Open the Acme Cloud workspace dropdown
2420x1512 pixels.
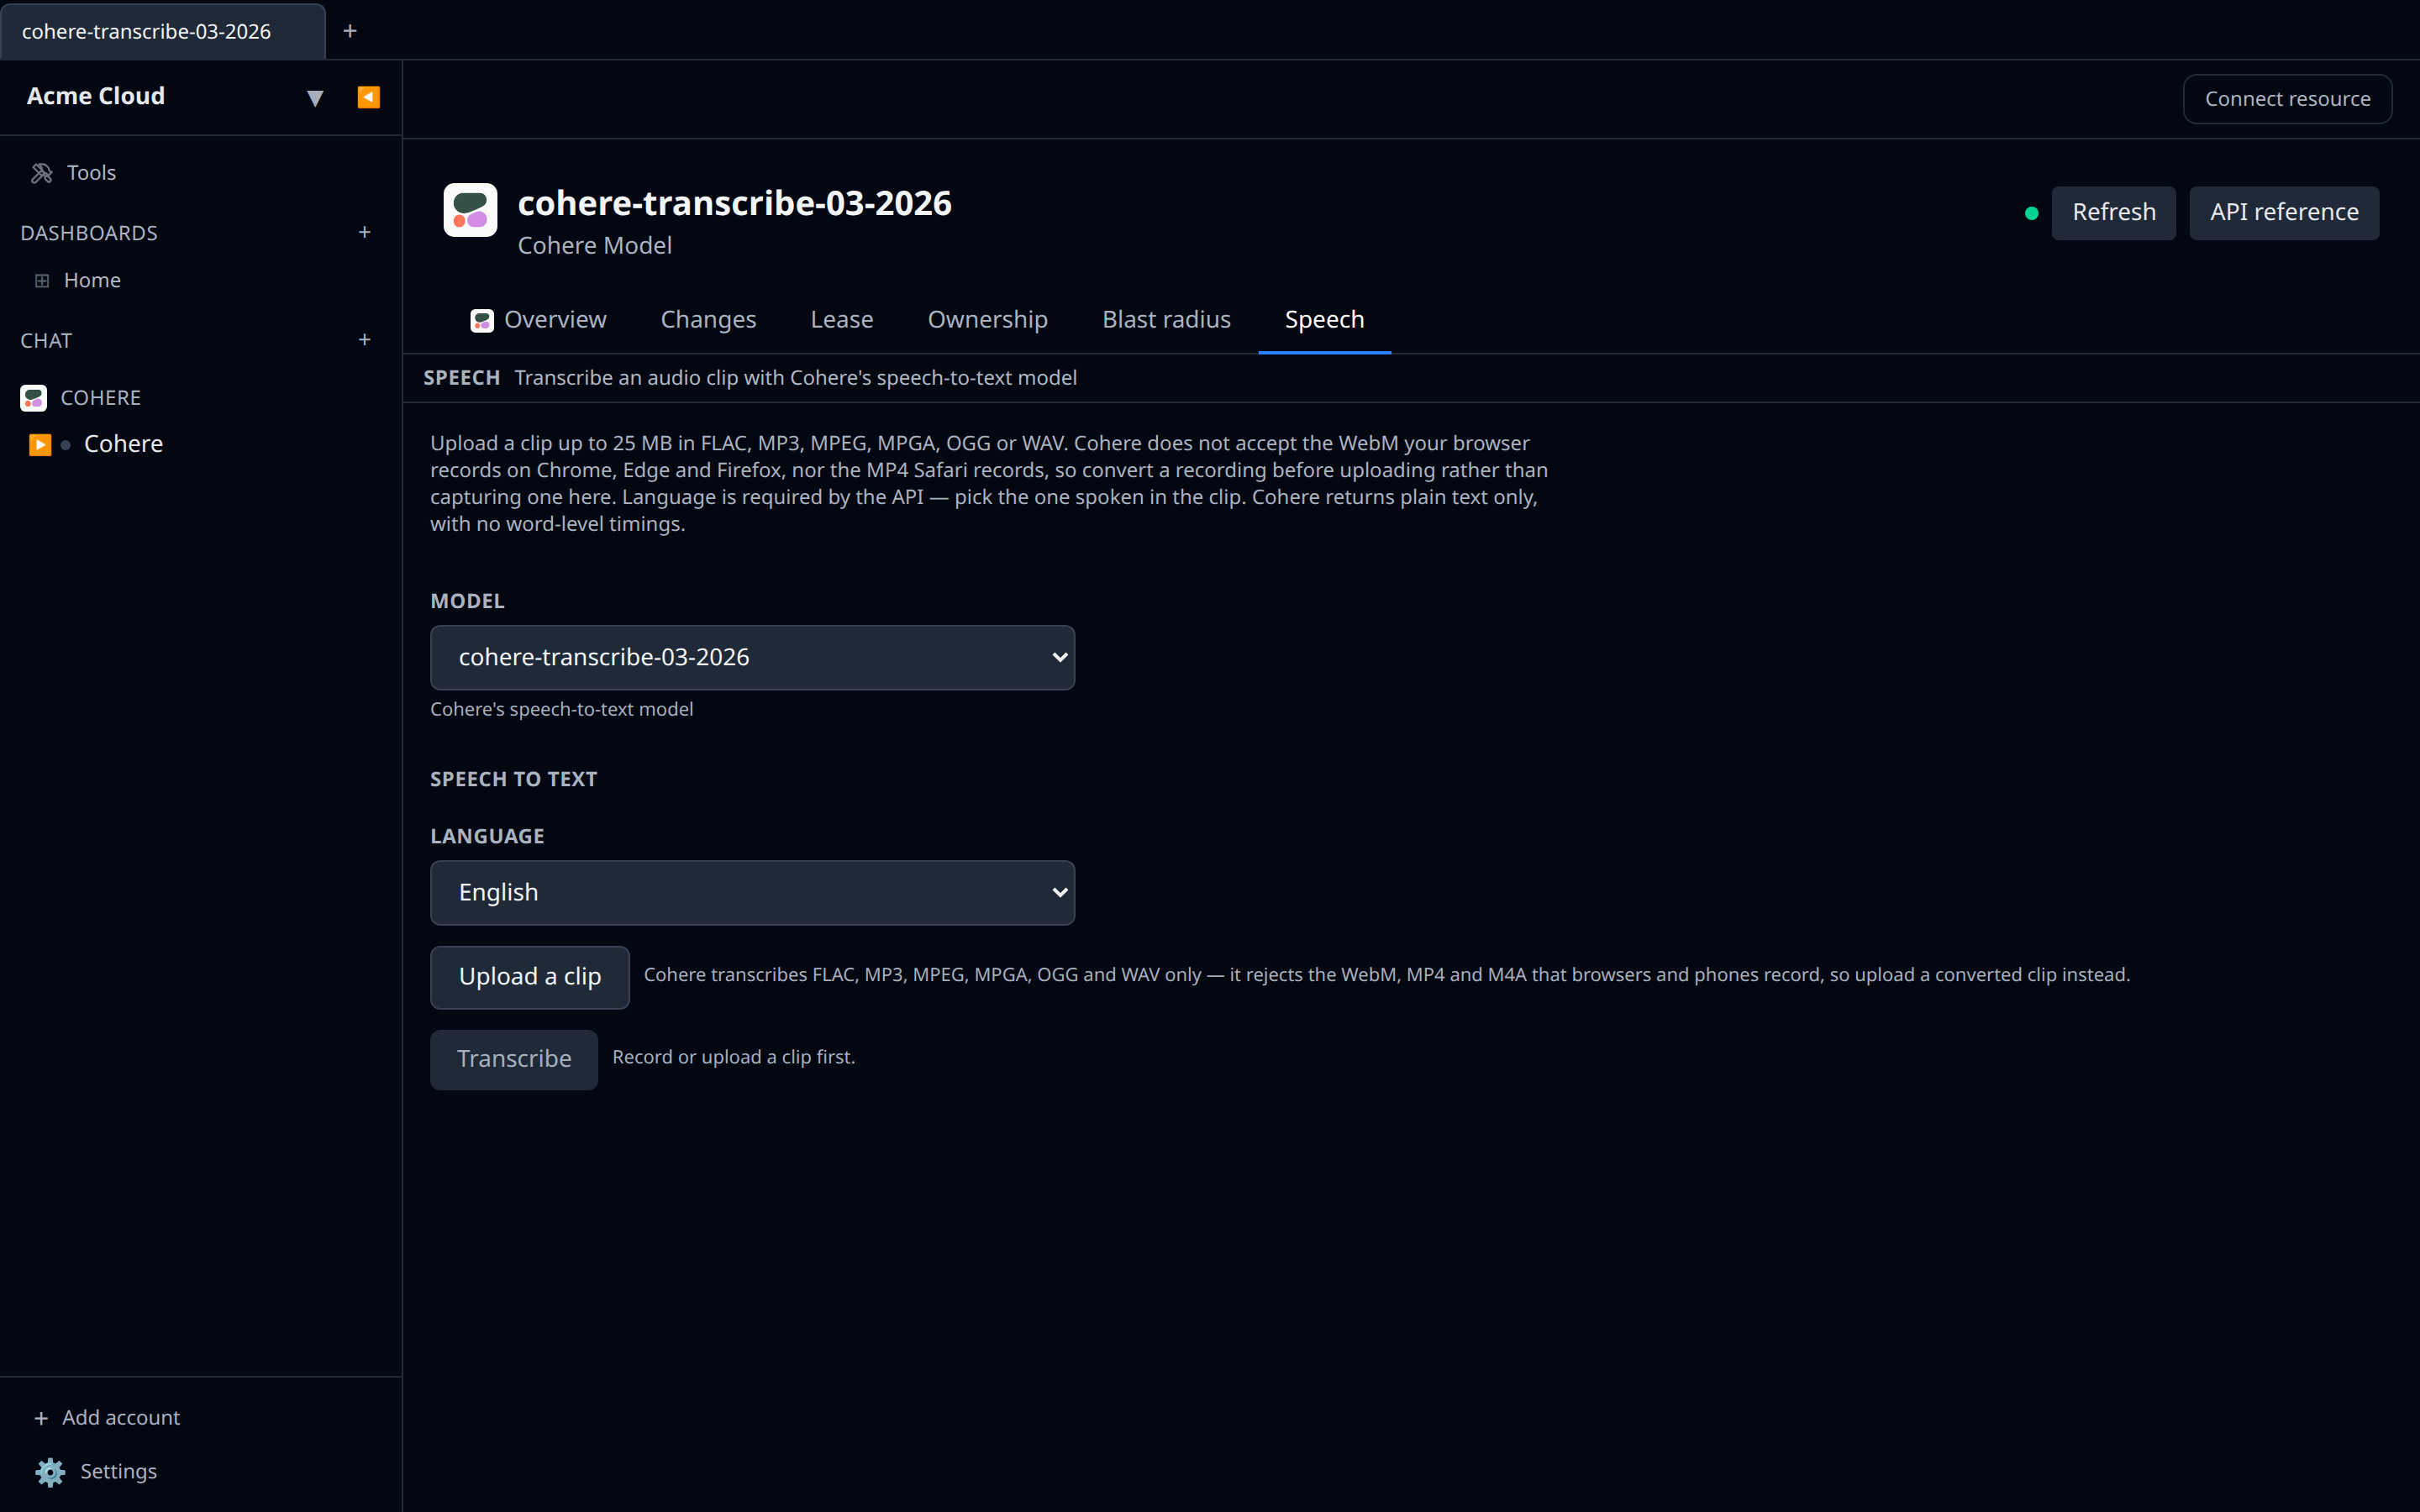(x=315, y=97)
